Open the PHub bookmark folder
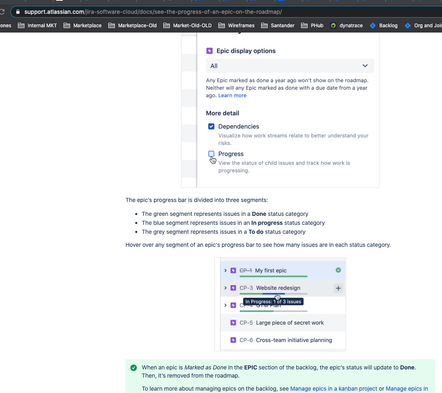442x393 pixels. [312, 25]
